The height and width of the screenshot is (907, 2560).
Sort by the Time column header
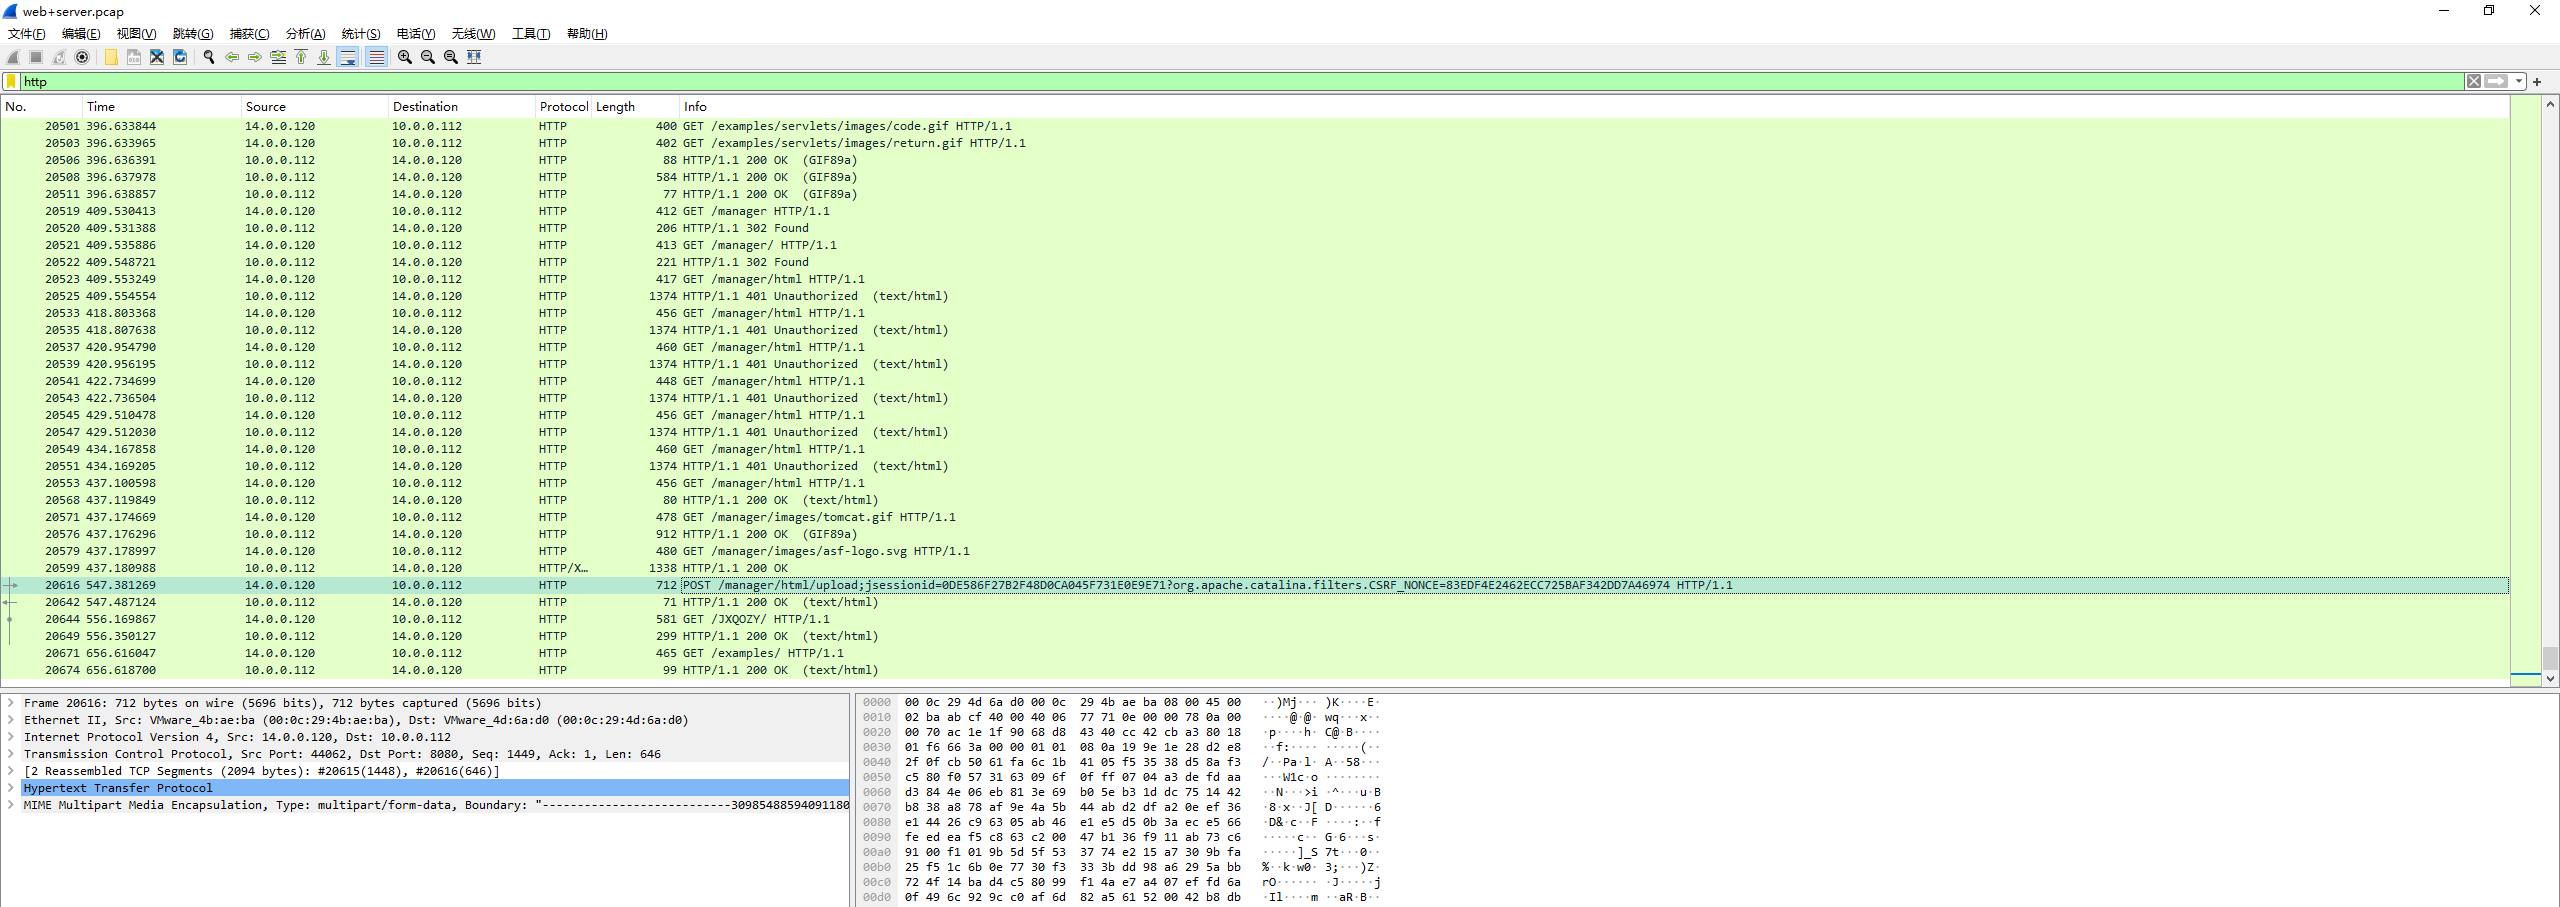162,107
